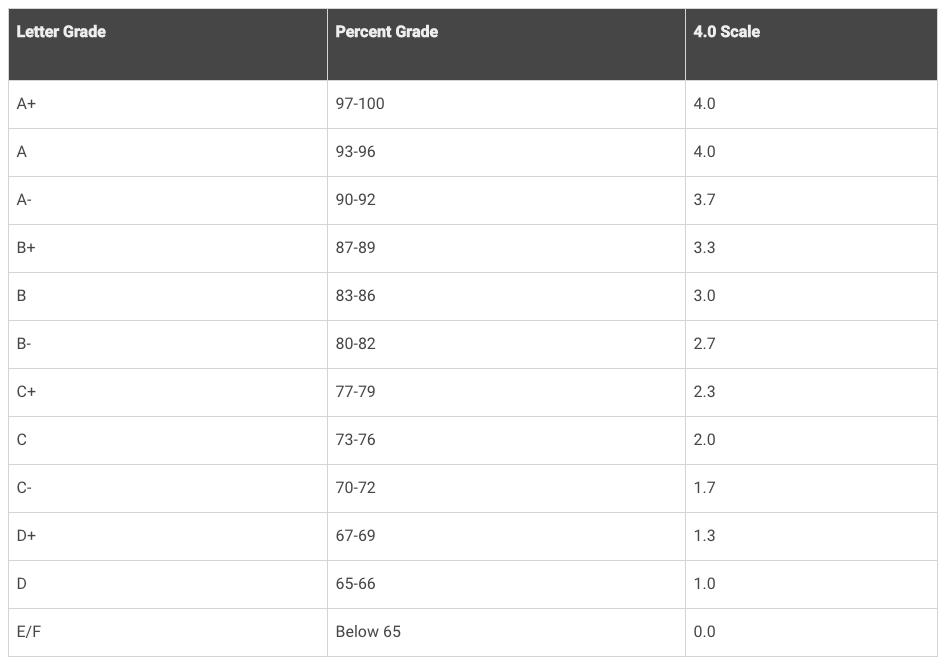Click the Letter Grade column header
947x670 pixels.
(61, 32)
